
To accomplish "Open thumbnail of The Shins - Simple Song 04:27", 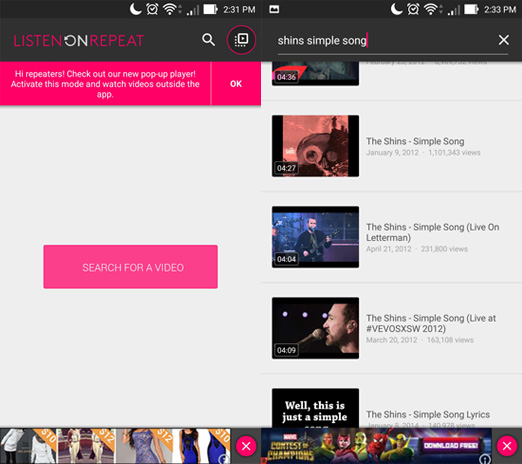I will (x=315, y=146).
